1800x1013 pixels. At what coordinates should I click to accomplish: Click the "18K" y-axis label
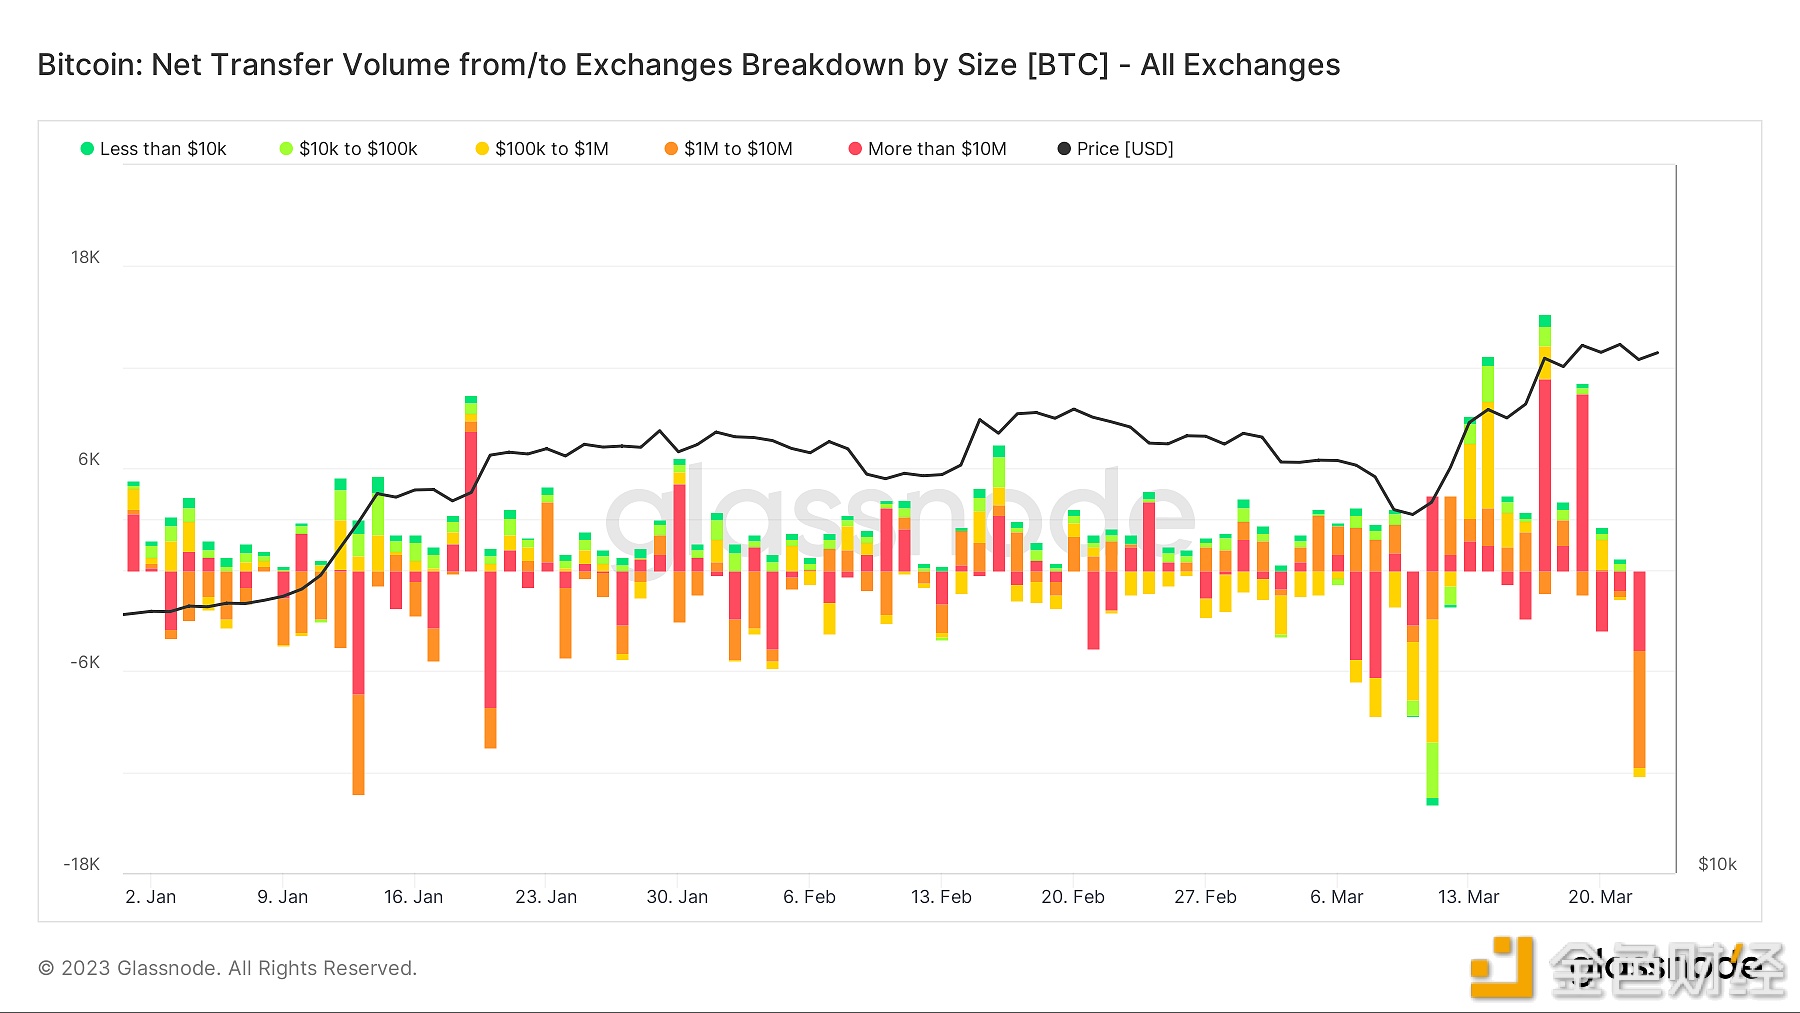85,258
